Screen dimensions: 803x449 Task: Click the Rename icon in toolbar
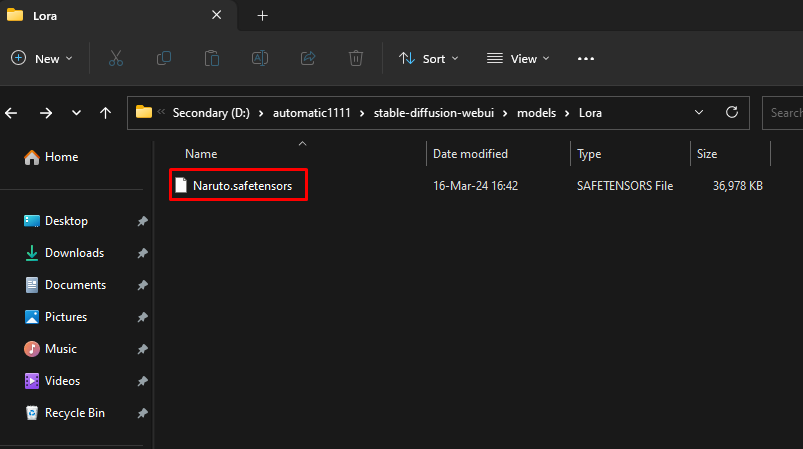click(260, 59)
